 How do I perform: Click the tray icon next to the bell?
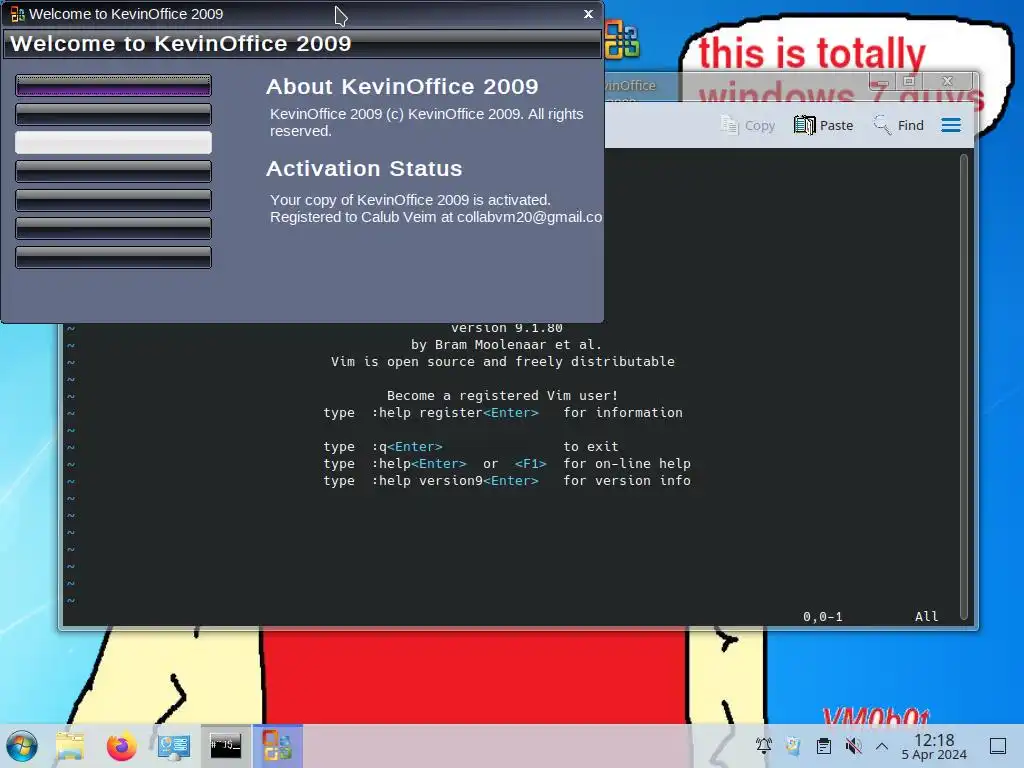pyautogui.click(x=793, y=745)
